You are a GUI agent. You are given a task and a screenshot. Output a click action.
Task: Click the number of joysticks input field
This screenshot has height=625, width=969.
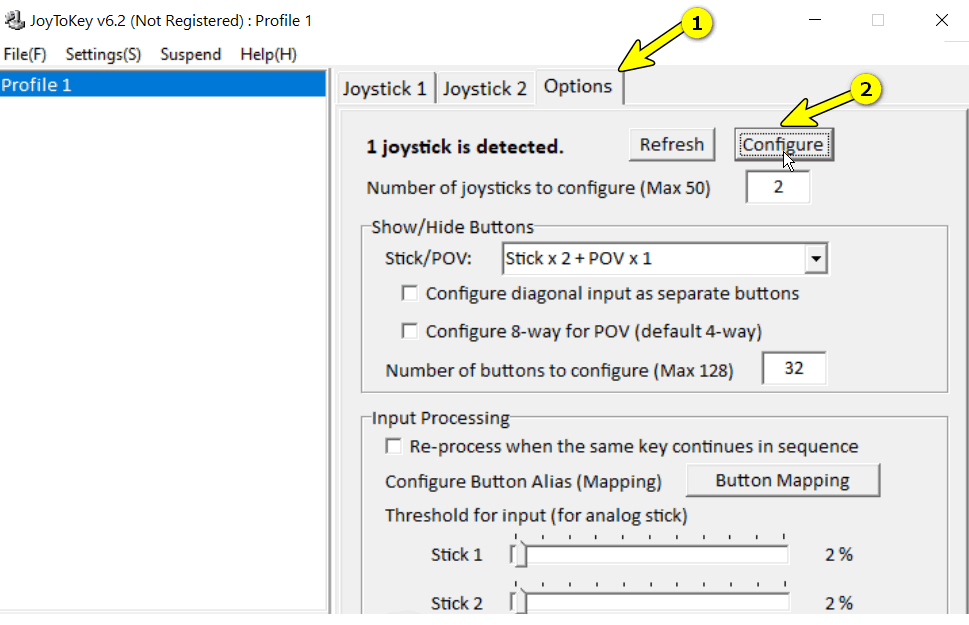778,188
